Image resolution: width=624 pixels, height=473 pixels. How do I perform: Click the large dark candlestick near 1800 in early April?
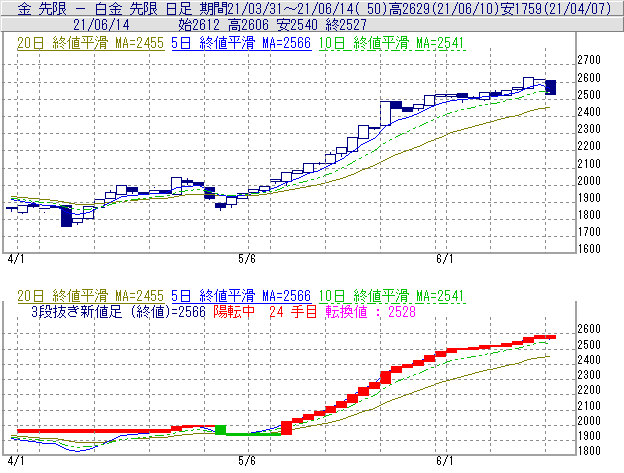tap(66, 216)
